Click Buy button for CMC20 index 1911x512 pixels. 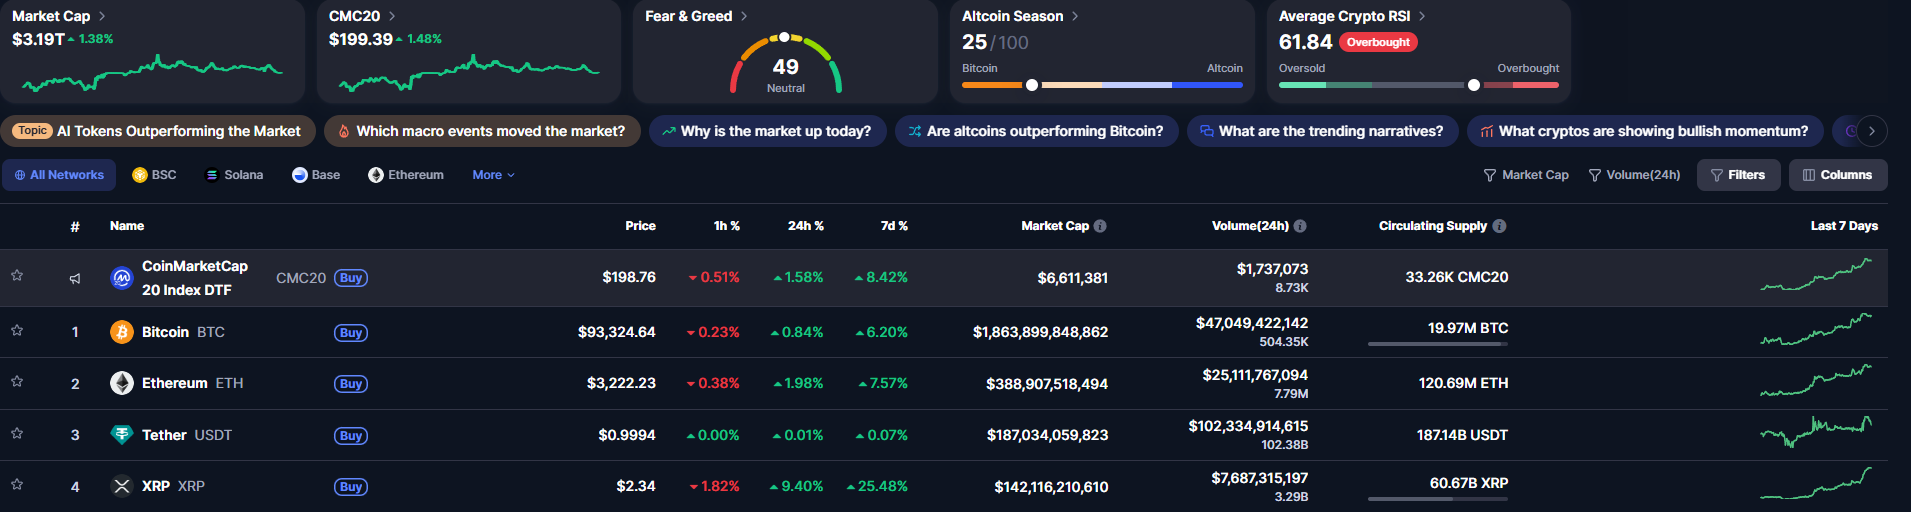351,278
